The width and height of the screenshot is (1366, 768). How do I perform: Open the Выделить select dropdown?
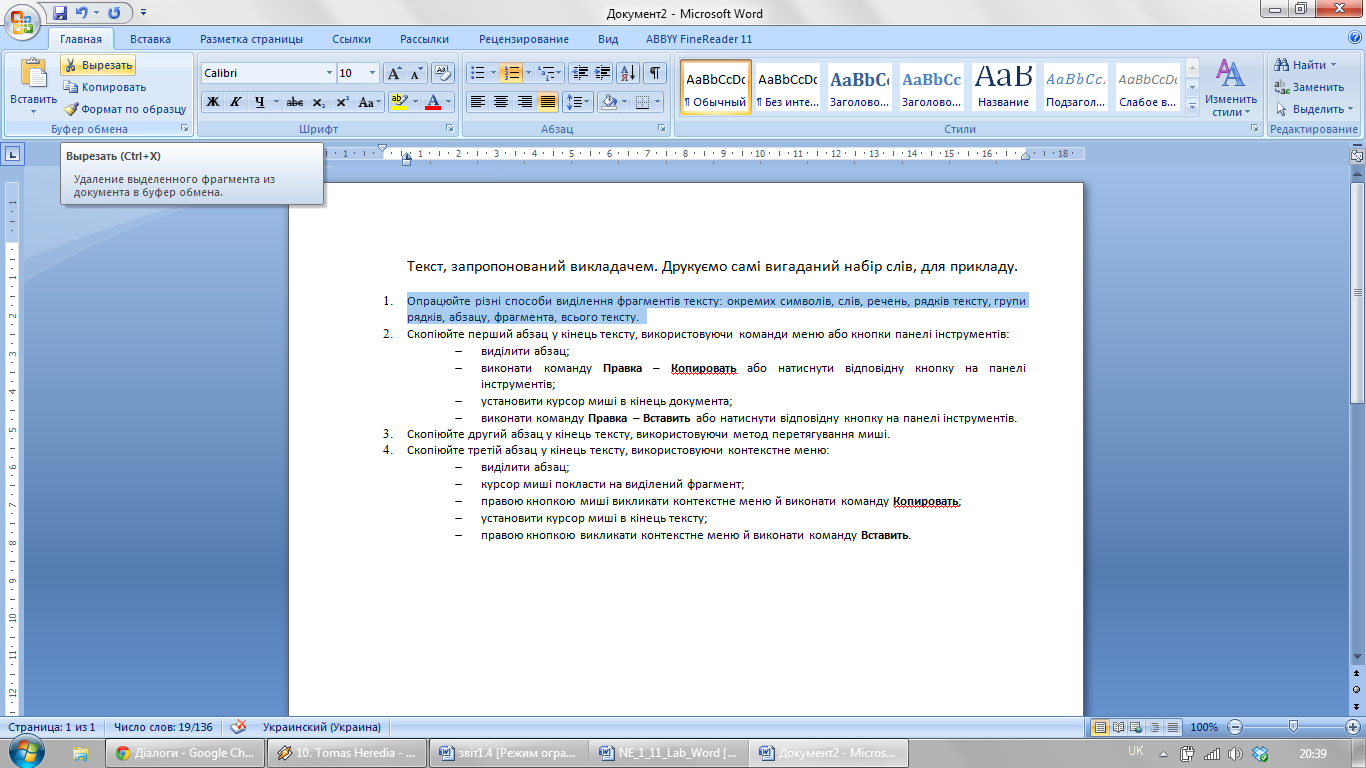(1315, 109)
